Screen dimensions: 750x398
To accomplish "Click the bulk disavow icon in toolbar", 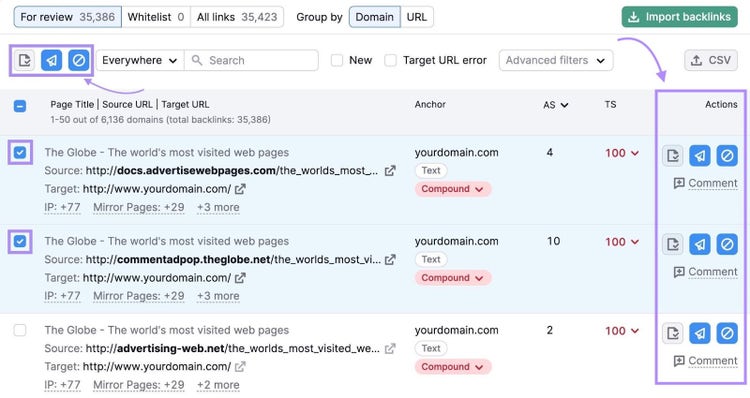I will [79, 60].
